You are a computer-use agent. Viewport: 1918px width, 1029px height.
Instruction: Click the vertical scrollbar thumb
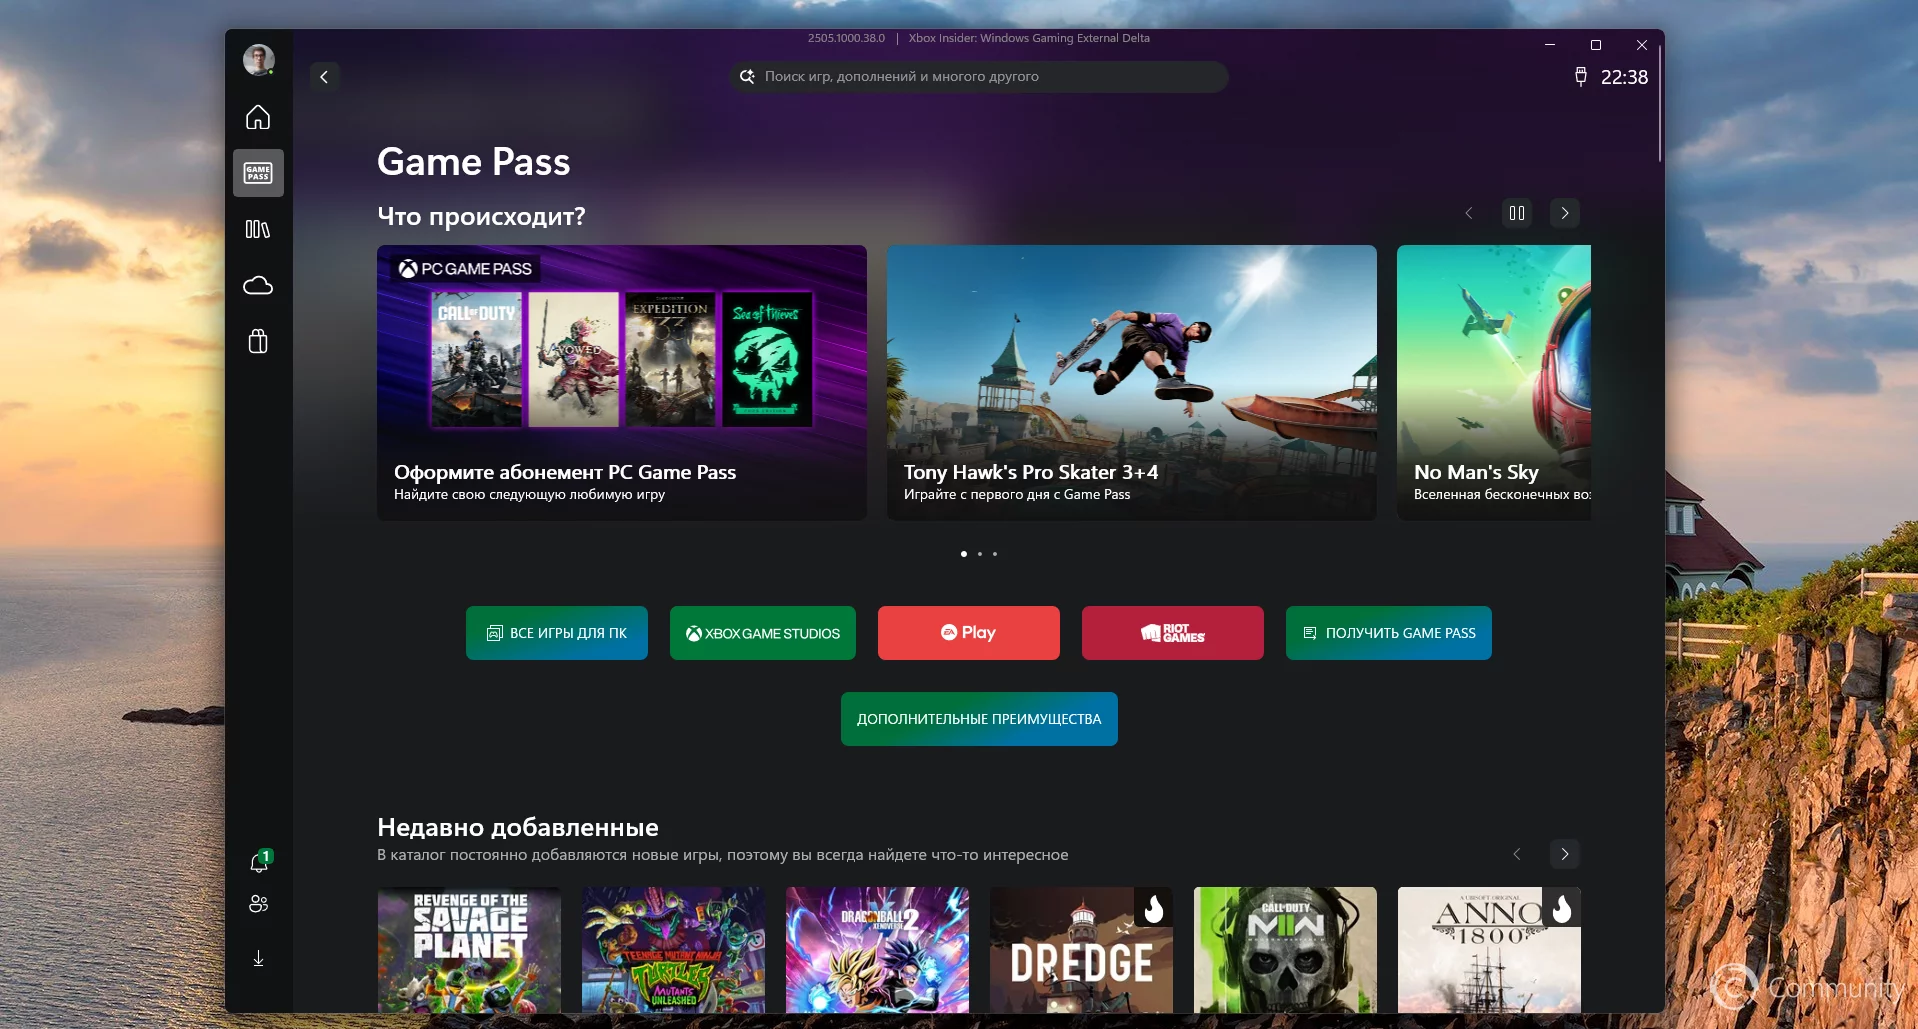tap(1659, 103)
